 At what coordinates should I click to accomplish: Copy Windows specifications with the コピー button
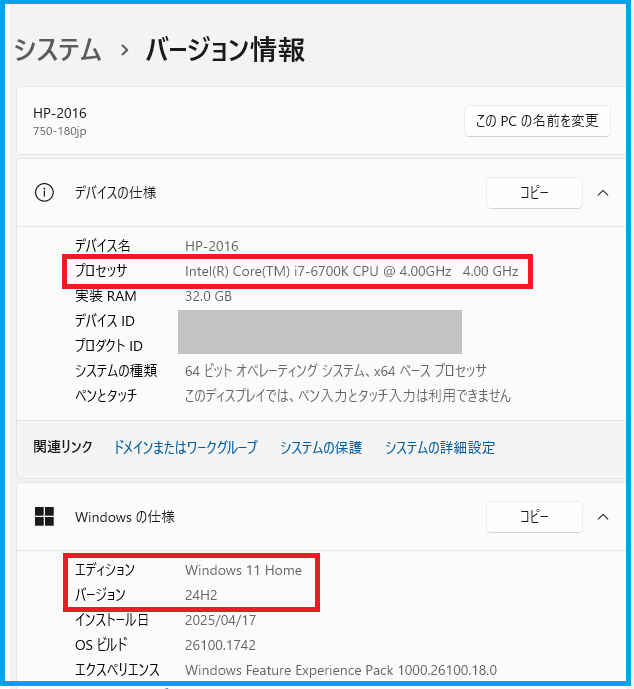(x=534, y=517)
